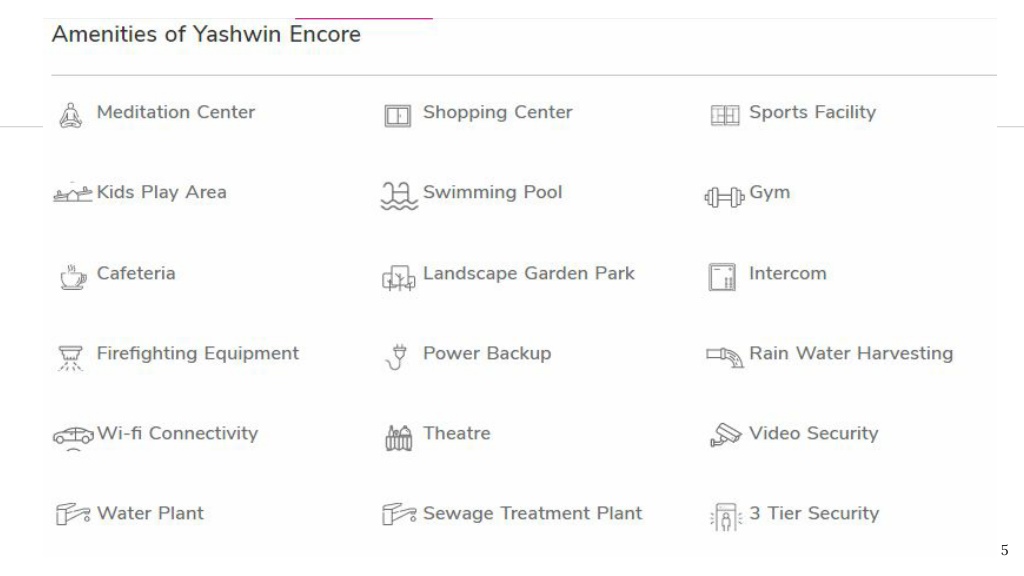Select the Kids Play Area label
This screenshot has height=576, width=1024.
[161, 193]
